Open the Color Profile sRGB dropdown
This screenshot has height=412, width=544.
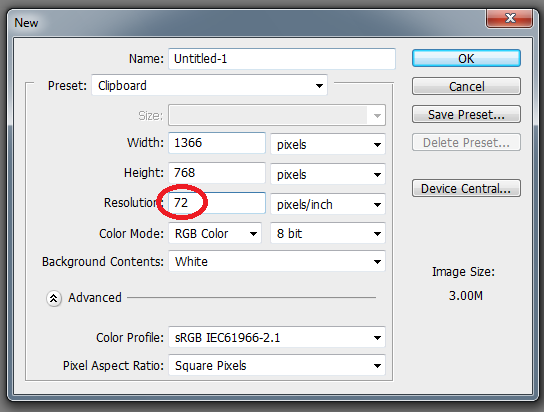click(x=277, y=337)
